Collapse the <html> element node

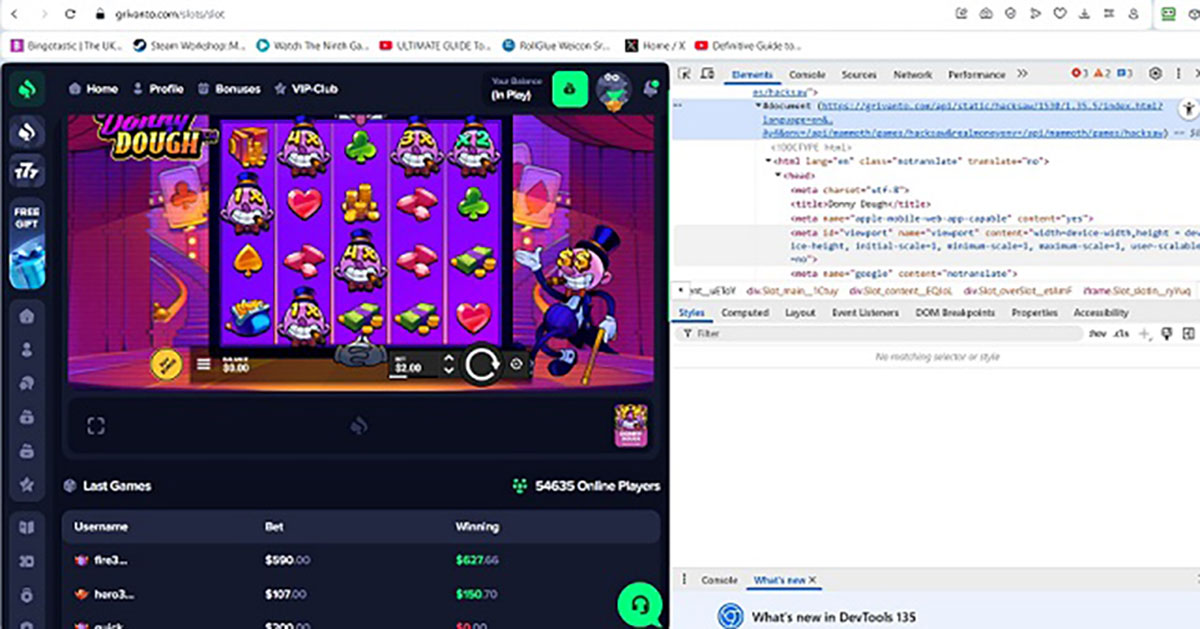(770, 161)
